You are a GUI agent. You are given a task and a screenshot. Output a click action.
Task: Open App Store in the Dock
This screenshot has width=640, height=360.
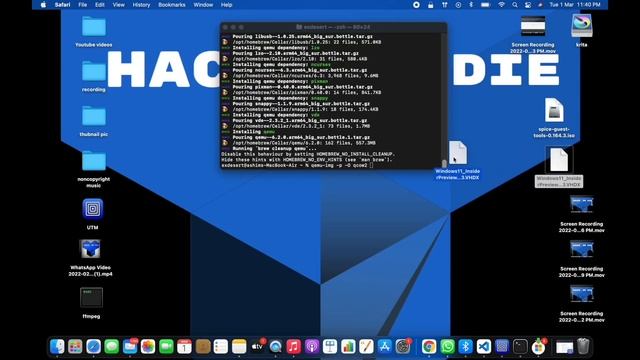point(384,347)
